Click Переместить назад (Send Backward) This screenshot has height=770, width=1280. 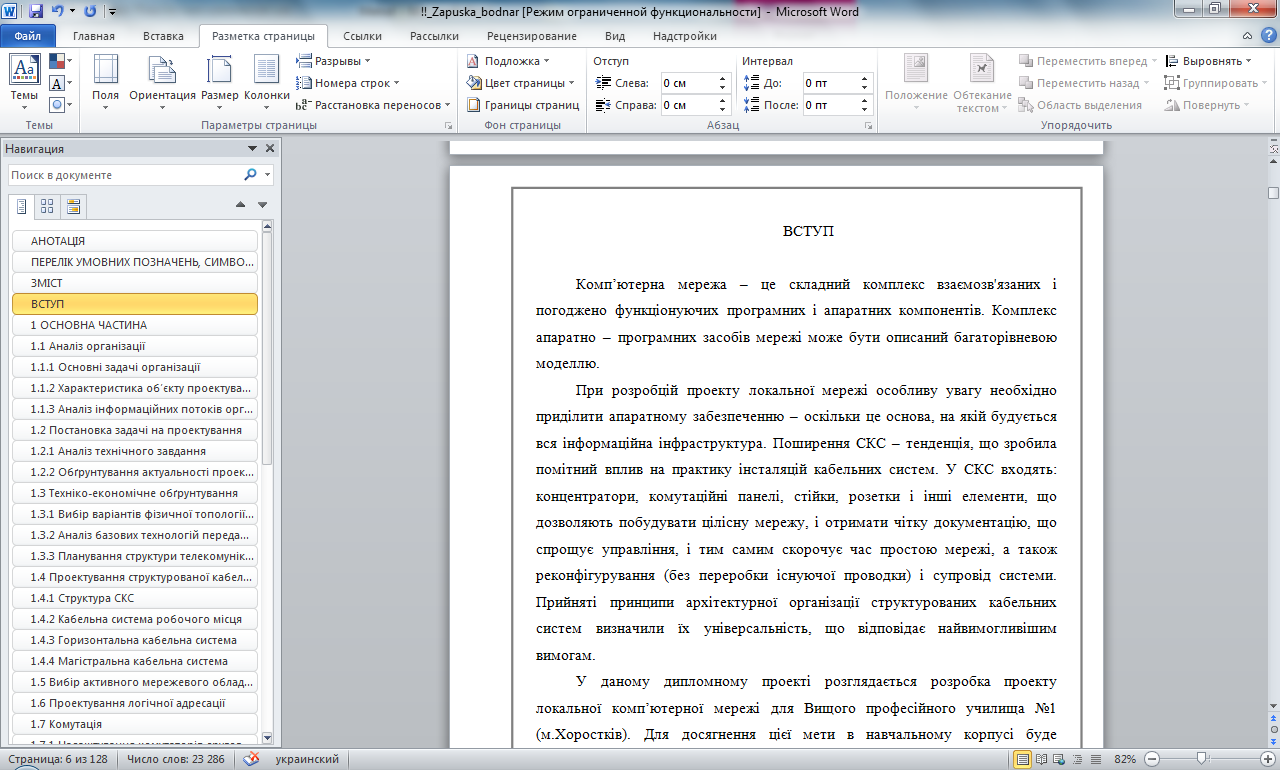pos(1085,83)
